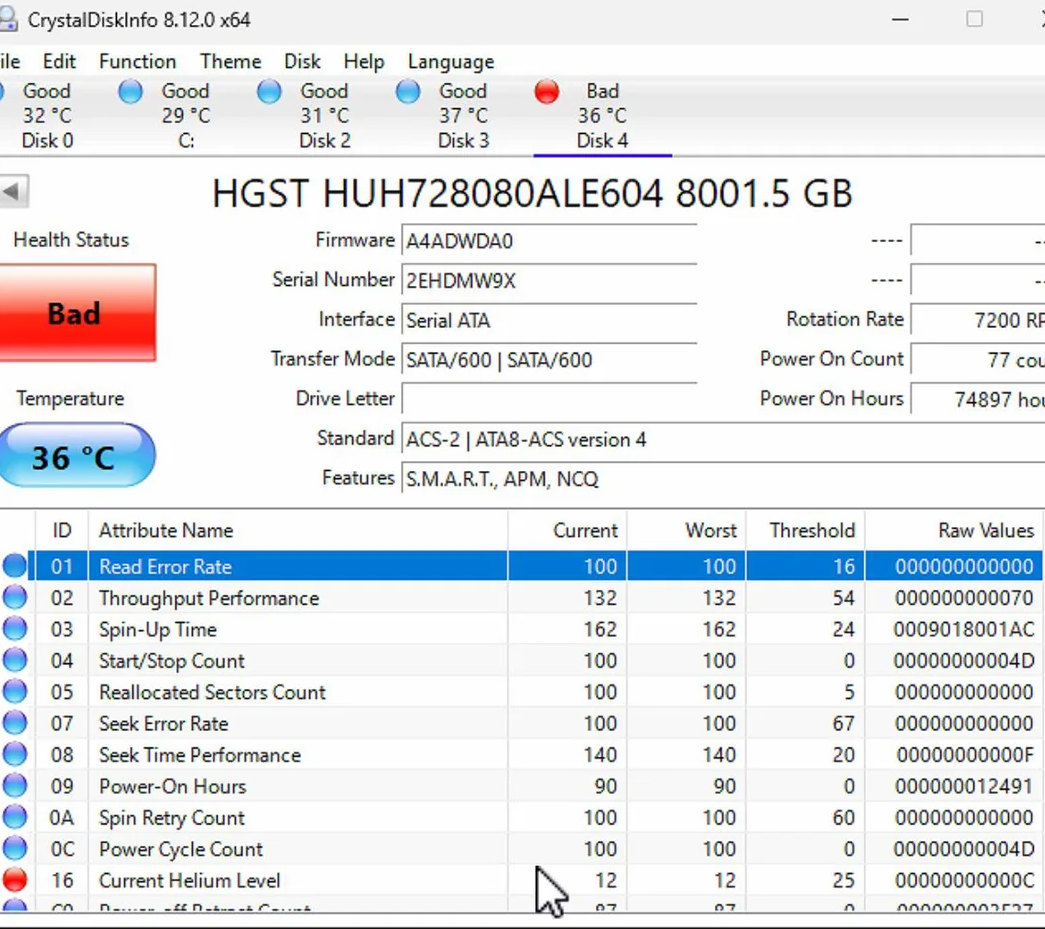This screenshot has height=929, width=1045.
Task: Click blue status orb of Read Error Rate
Action: pos(15,566)
